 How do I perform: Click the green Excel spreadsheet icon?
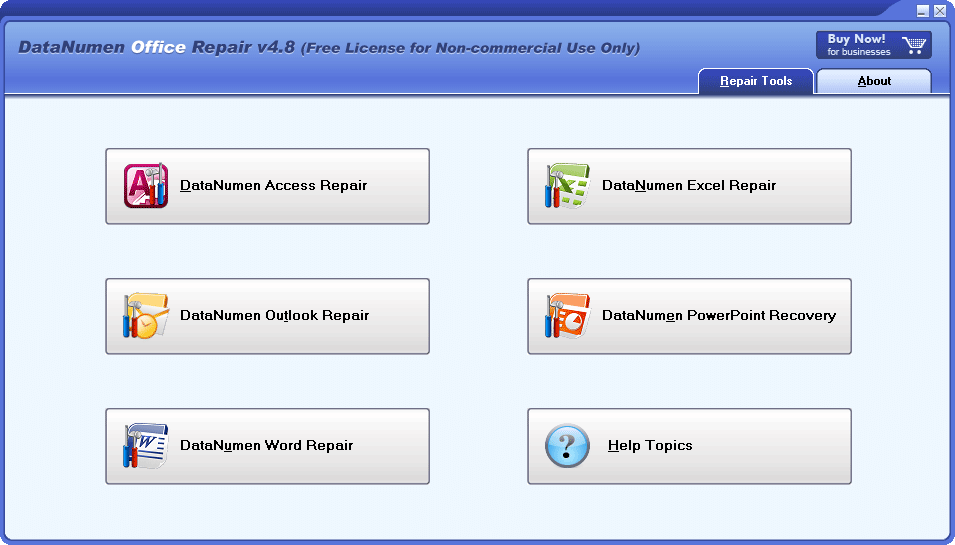(567, 186)
